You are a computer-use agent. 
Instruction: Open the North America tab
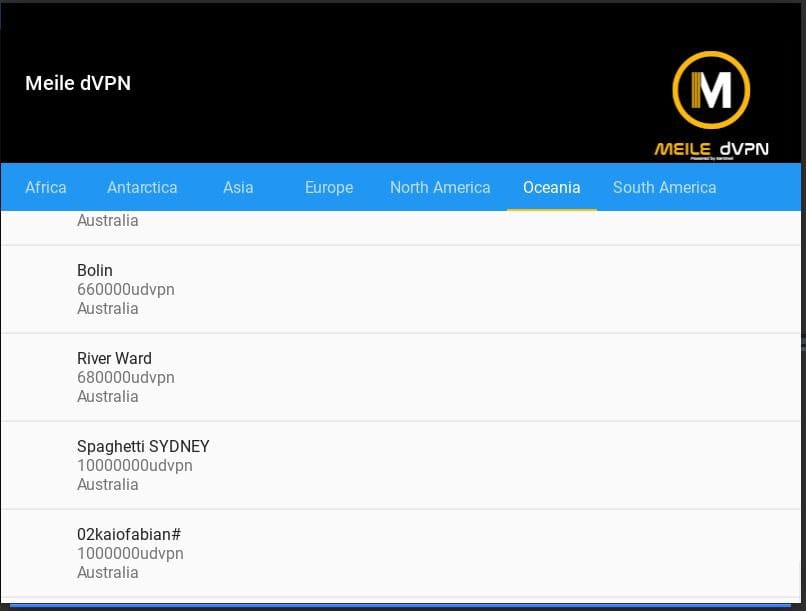[440, 187]
